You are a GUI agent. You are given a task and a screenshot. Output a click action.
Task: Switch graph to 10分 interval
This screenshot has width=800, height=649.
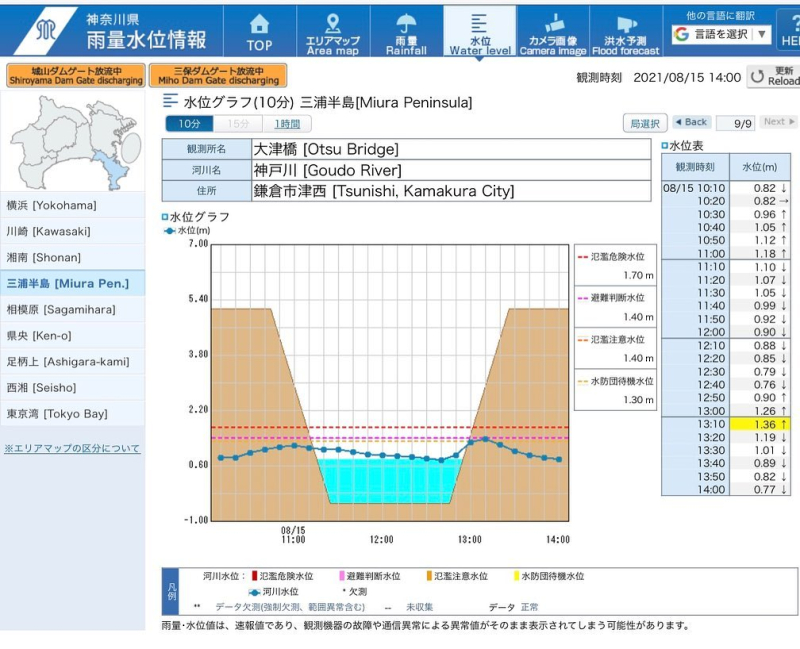point(189,124)
